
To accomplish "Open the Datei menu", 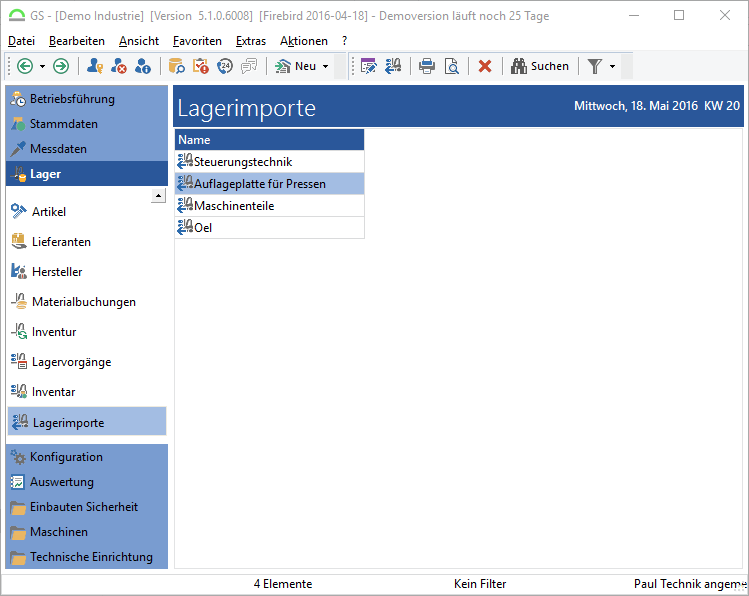I will 21,41.
